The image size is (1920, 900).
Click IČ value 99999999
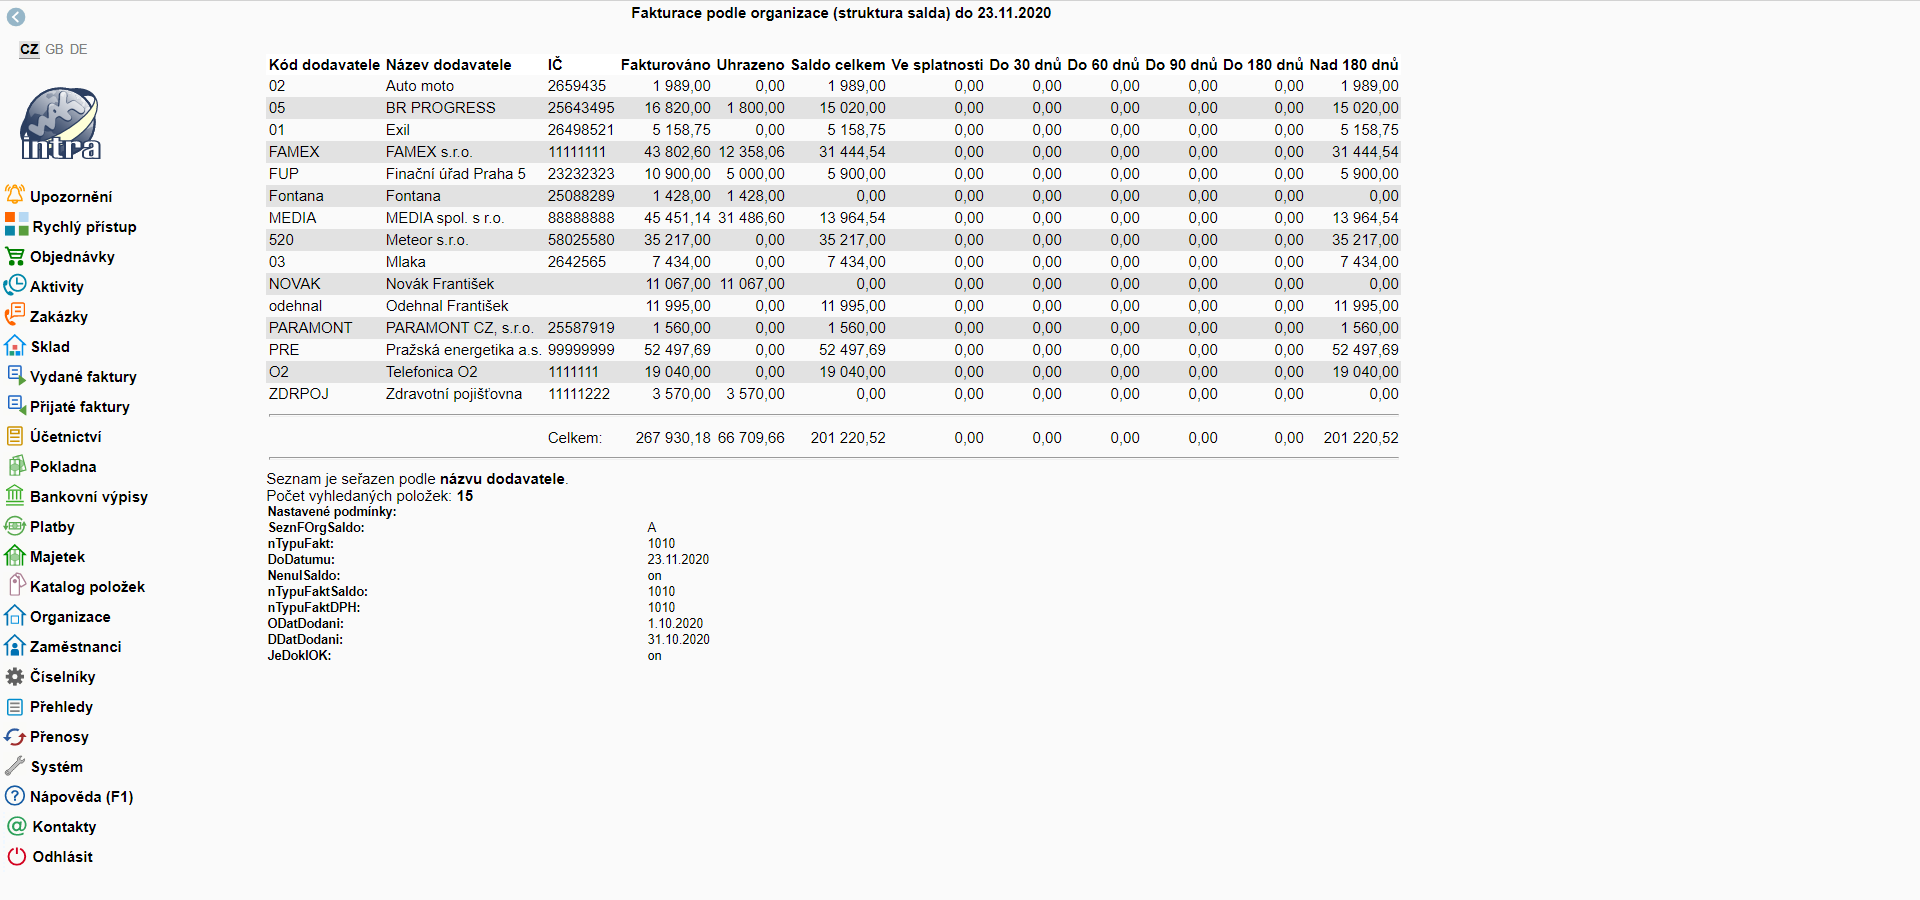click(581, 350)
